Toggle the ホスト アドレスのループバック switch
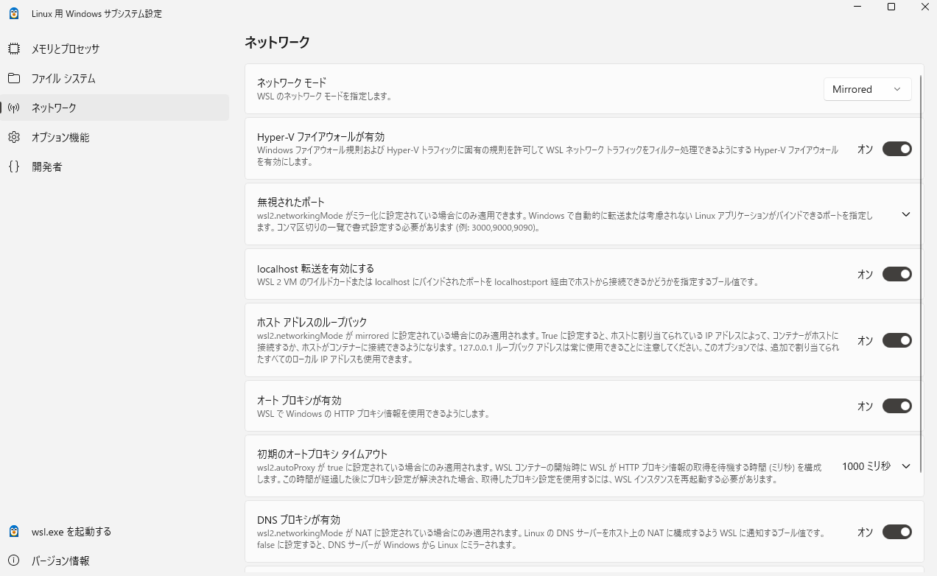The image size is (937, 576). point(896,341)
